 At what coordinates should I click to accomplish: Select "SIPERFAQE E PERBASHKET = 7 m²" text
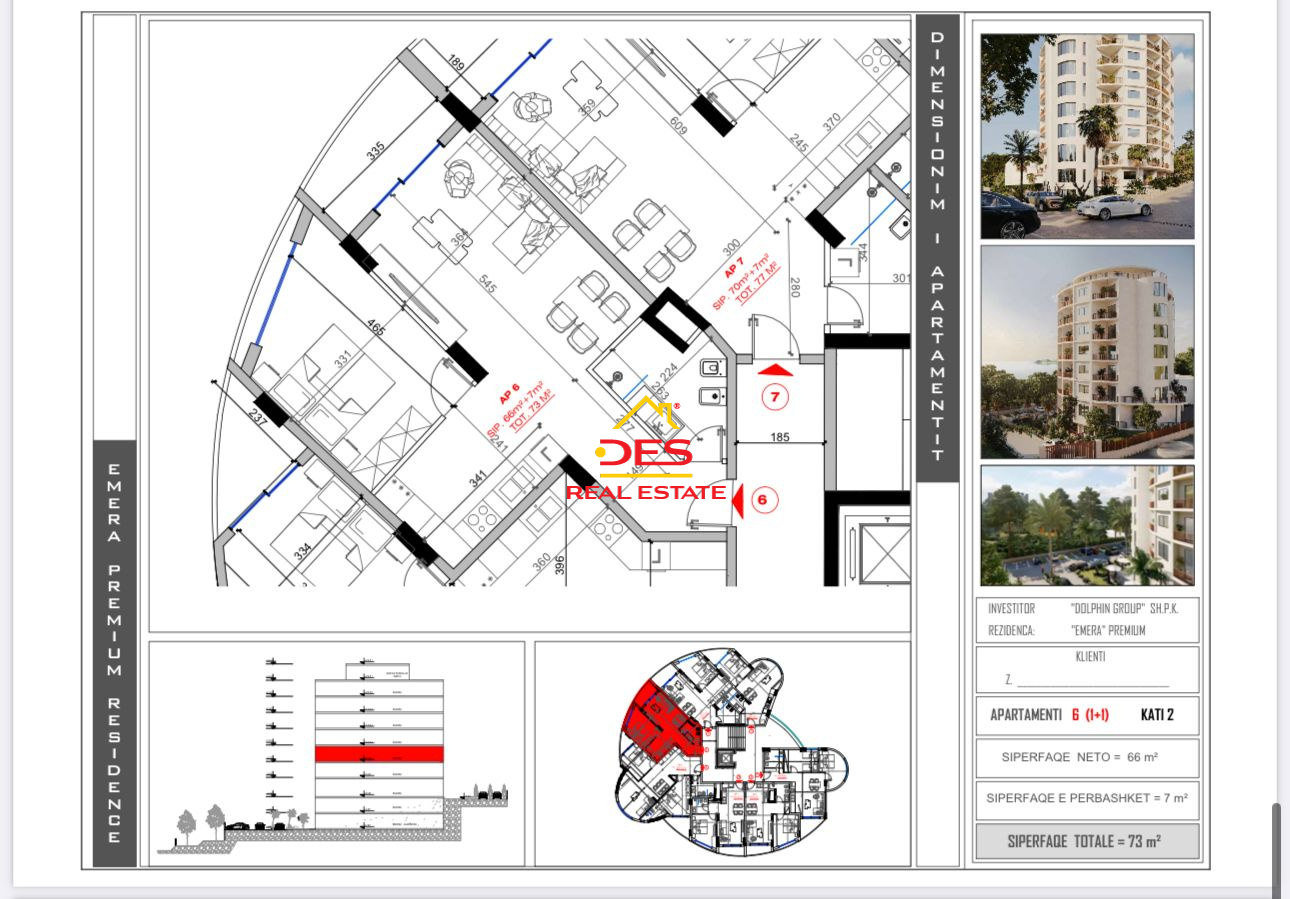(1087, 799)
